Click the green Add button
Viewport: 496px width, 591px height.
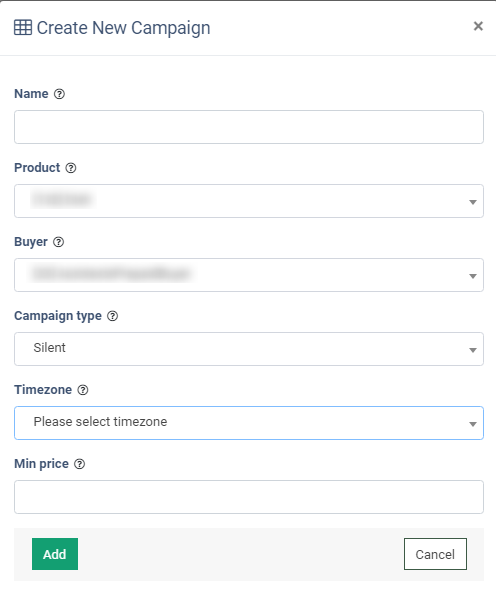point(55,554)
